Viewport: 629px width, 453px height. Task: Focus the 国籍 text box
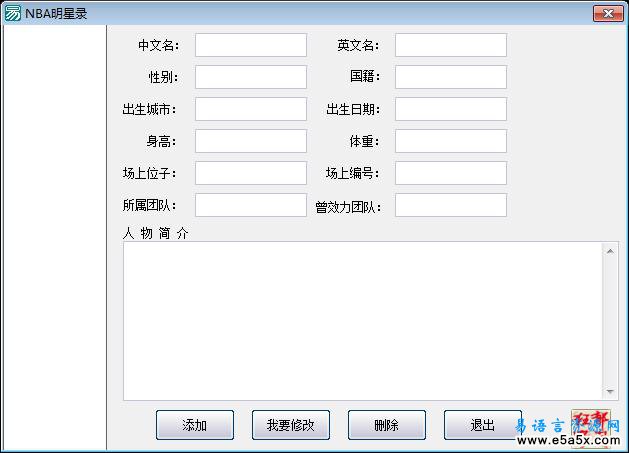click(450, 77)
